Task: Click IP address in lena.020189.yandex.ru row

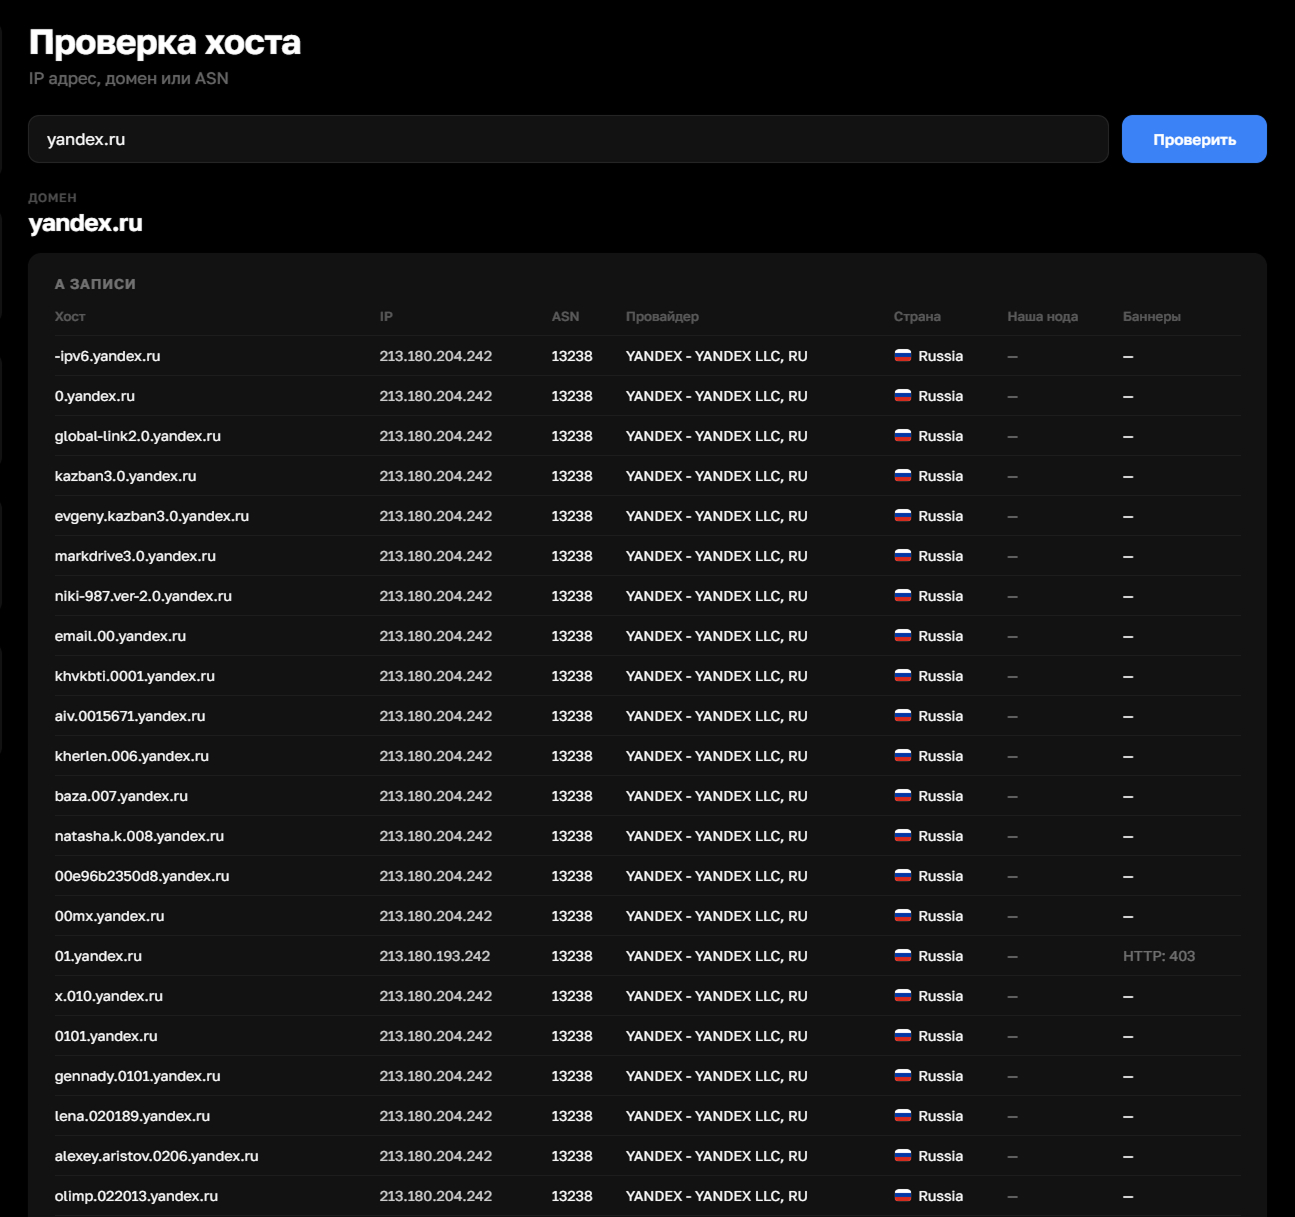Action: 436,1116
